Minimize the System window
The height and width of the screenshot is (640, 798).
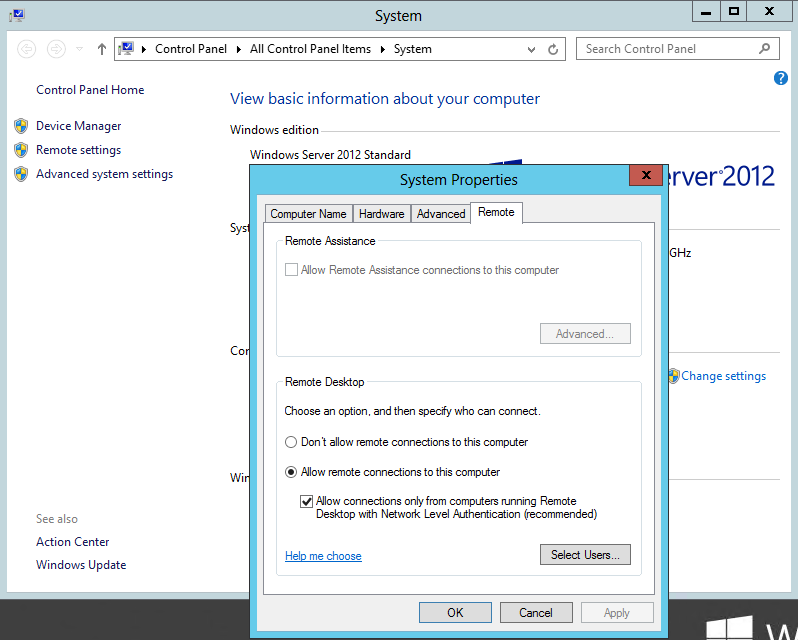706,12
